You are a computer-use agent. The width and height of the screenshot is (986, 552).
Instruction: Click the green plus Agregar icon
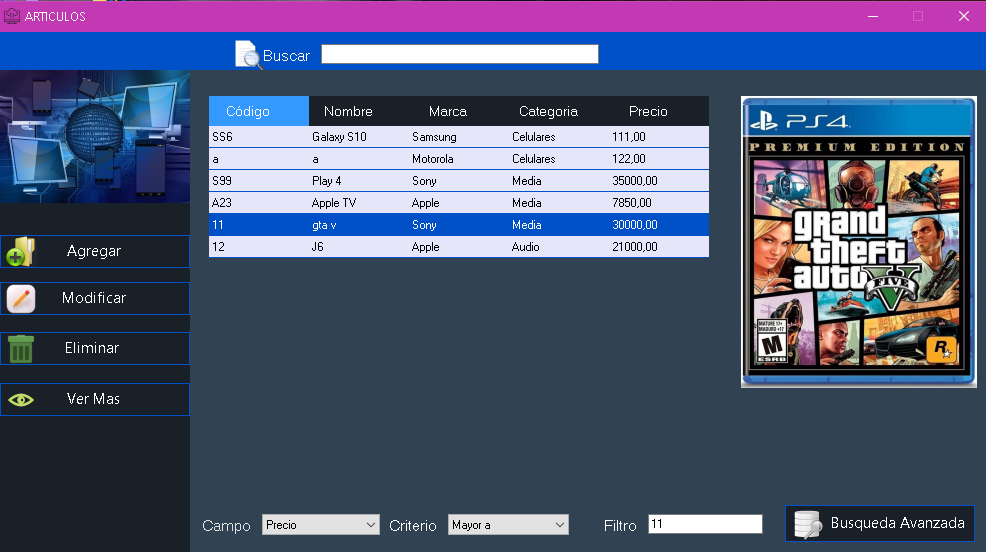(x=20, y=252)
